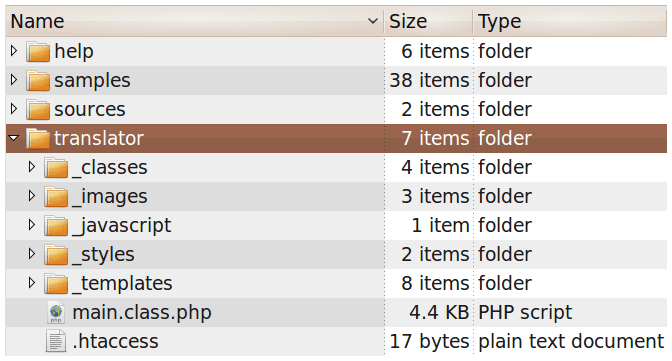Expand the samples folder arrow

click(14, 80)
